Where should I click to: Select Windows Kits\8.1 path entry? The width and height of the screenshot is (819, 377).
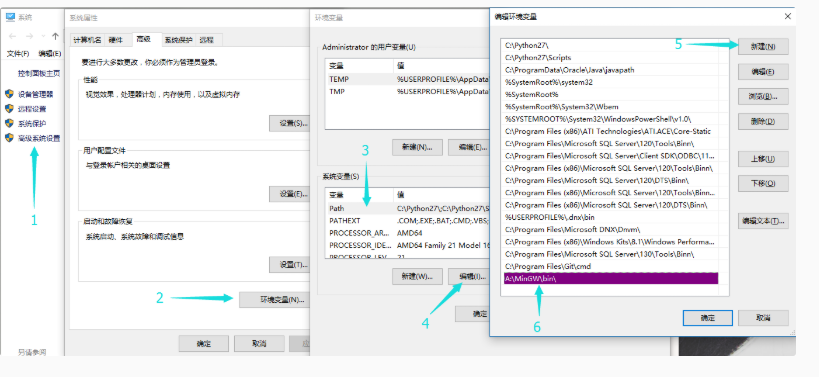click(611, 242)
